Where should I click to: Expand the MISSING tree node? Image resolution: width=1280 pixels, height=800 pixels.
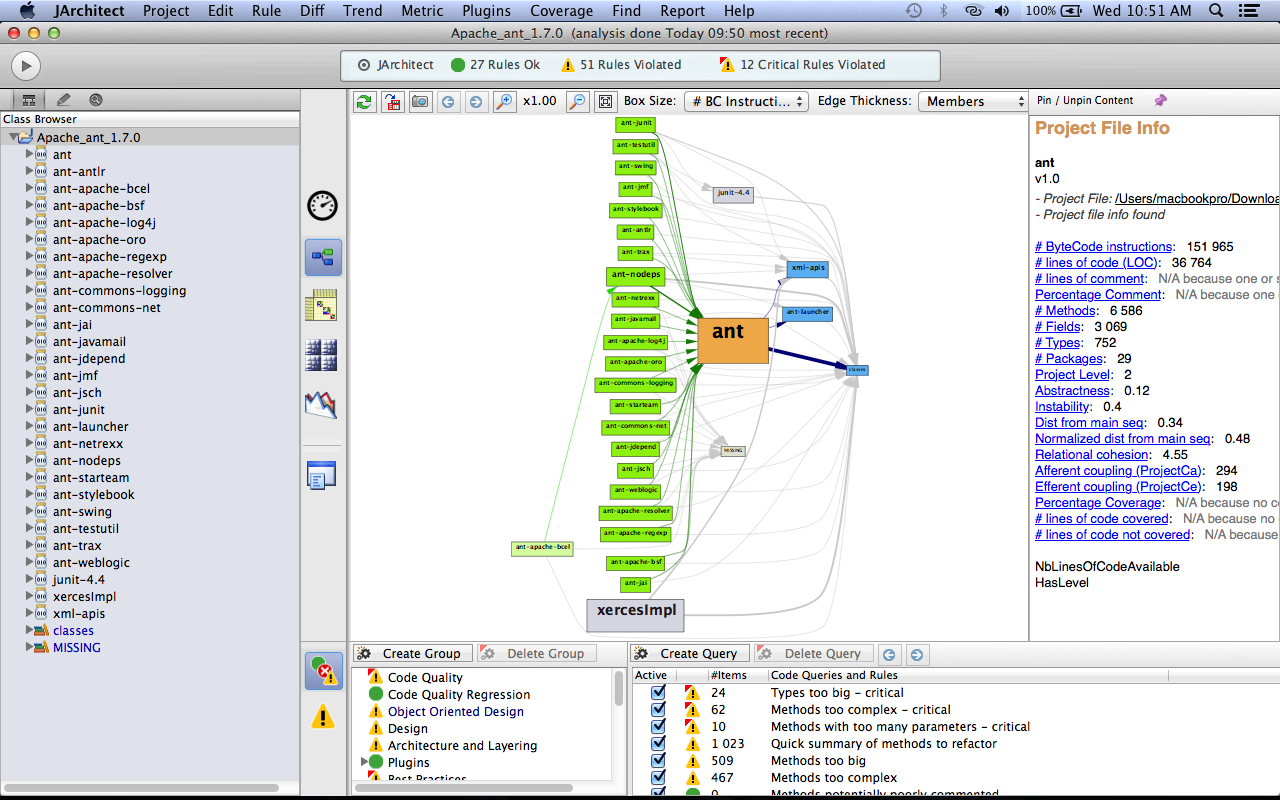coord(29,647)
